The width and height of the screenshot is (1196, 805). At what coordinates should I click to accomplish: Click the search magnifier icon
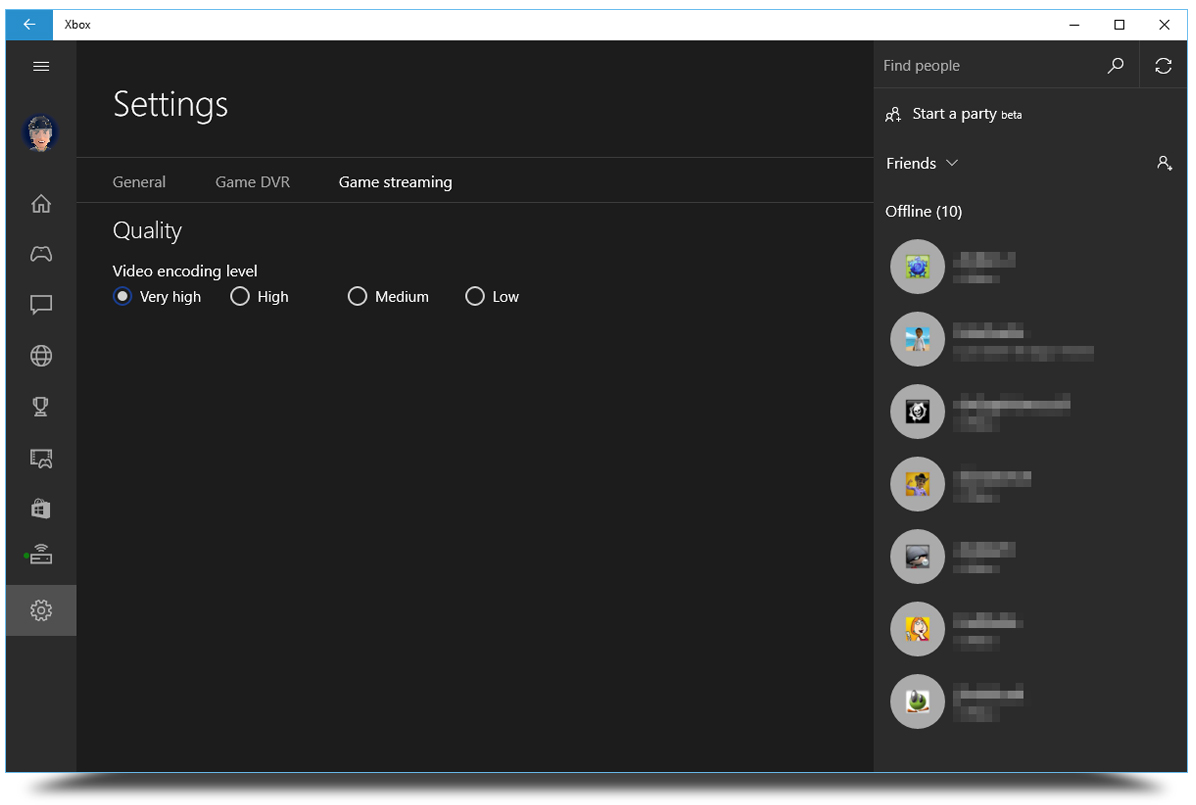(1115, 66)
